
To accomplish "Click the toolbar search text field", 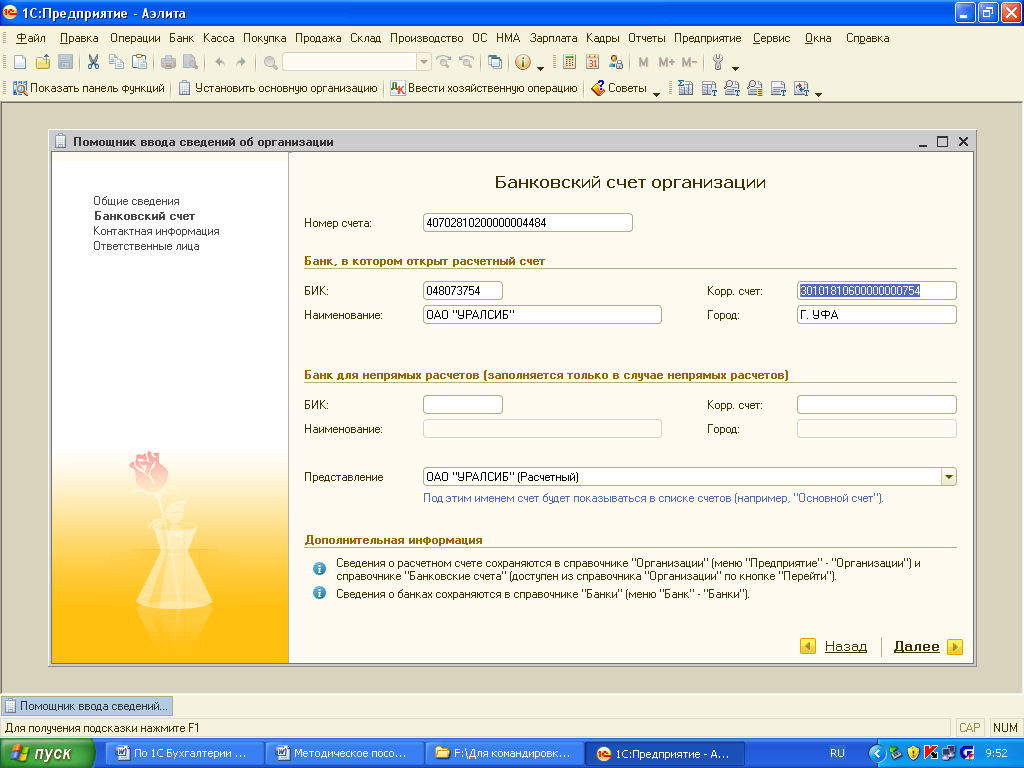I will click(349, 62).
